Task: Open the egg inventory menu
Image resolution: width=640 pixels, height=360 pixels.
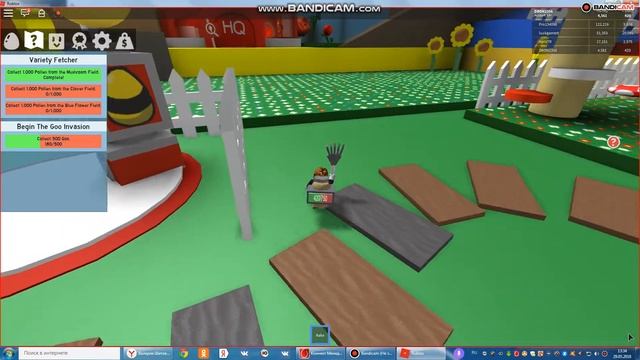Action: pyautogui.click(x=11, y=41)
